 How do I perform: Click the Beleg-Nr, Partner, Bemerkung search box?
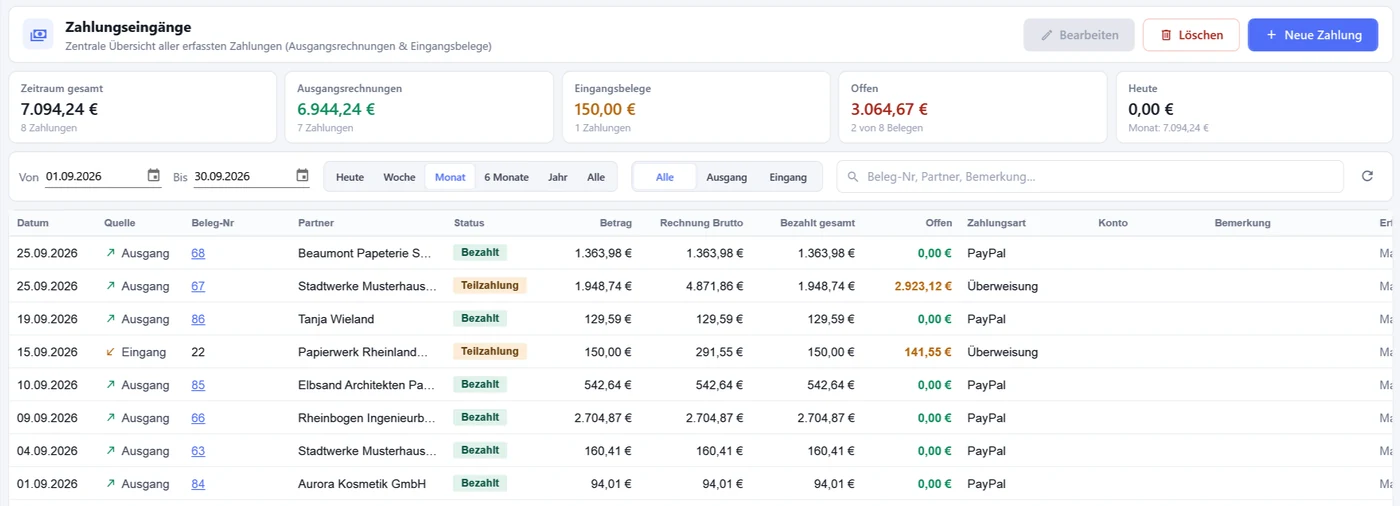pos(1090,177)
